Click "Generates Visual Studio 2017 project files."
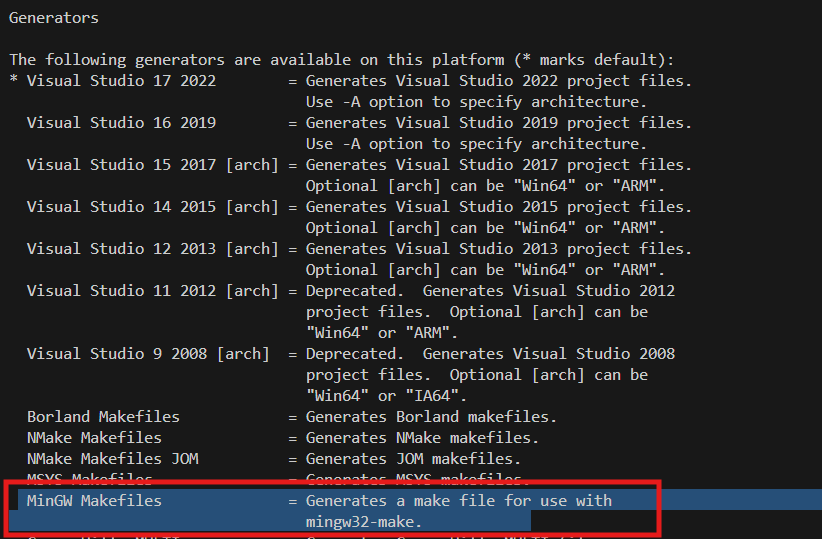The width and height of the screenshot is (822, 539). tap(499, 165)
